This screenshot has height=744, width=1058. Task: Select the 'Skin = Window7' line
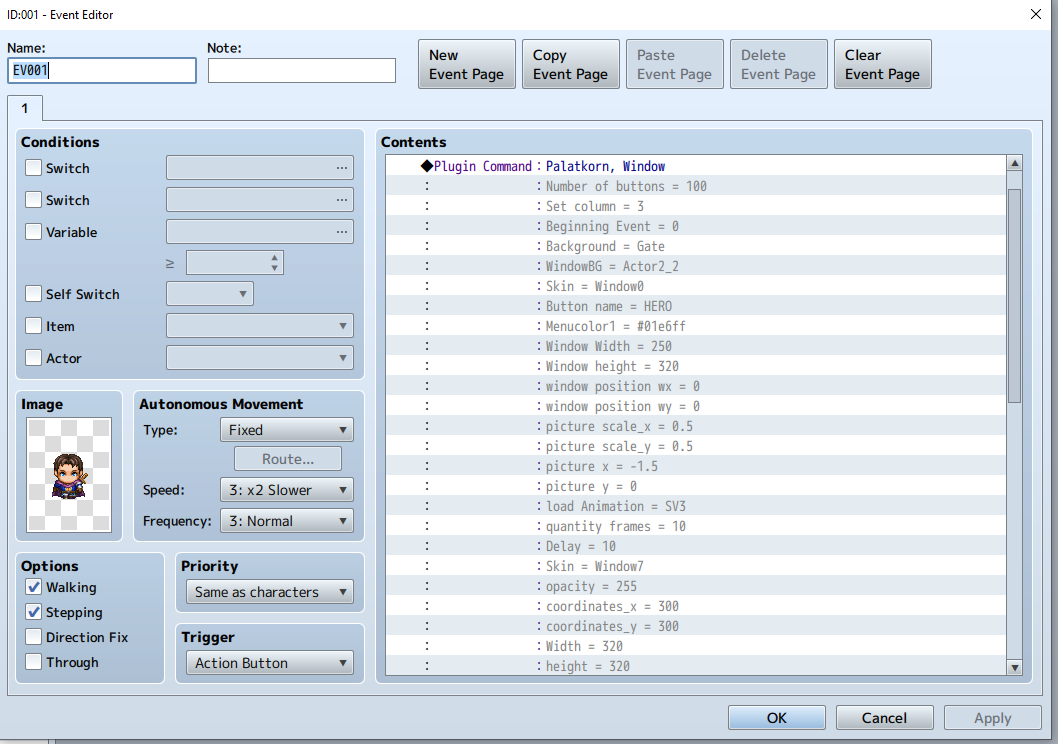point(696,567)
